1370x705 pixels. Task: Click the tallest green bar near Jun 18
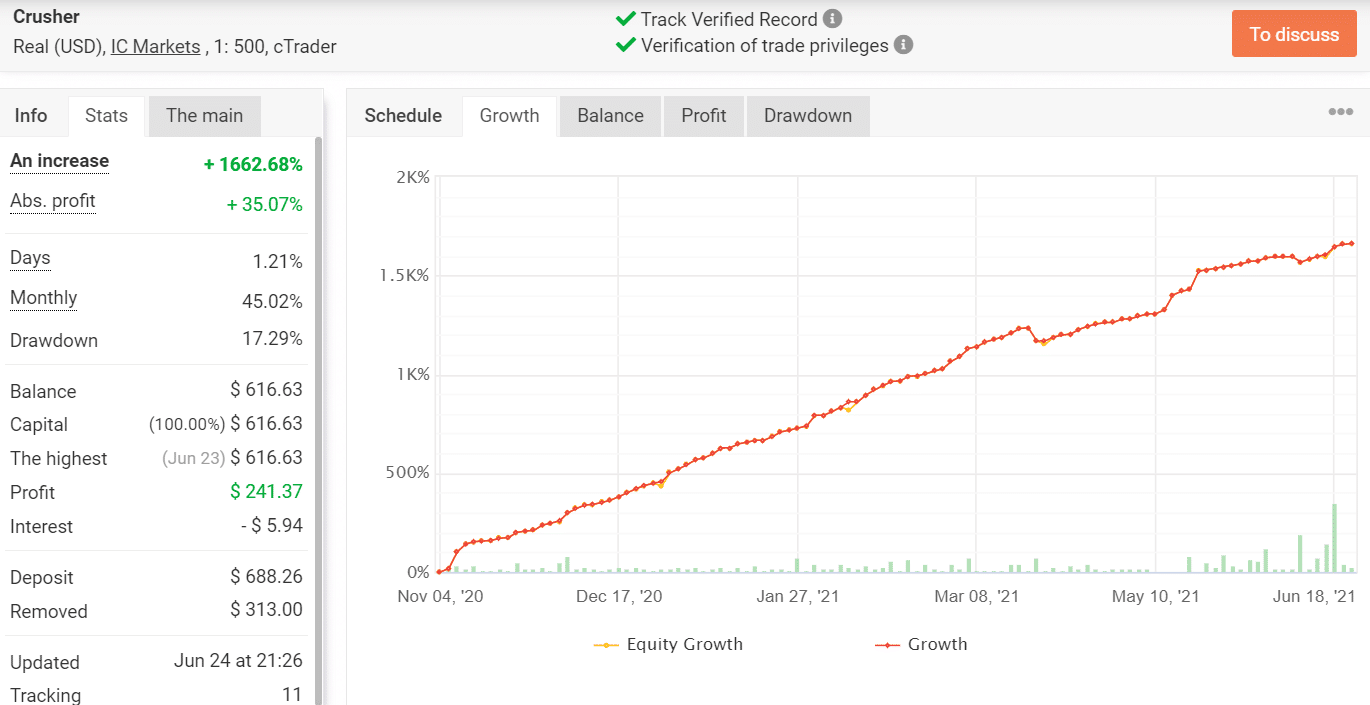[1334, 538]
